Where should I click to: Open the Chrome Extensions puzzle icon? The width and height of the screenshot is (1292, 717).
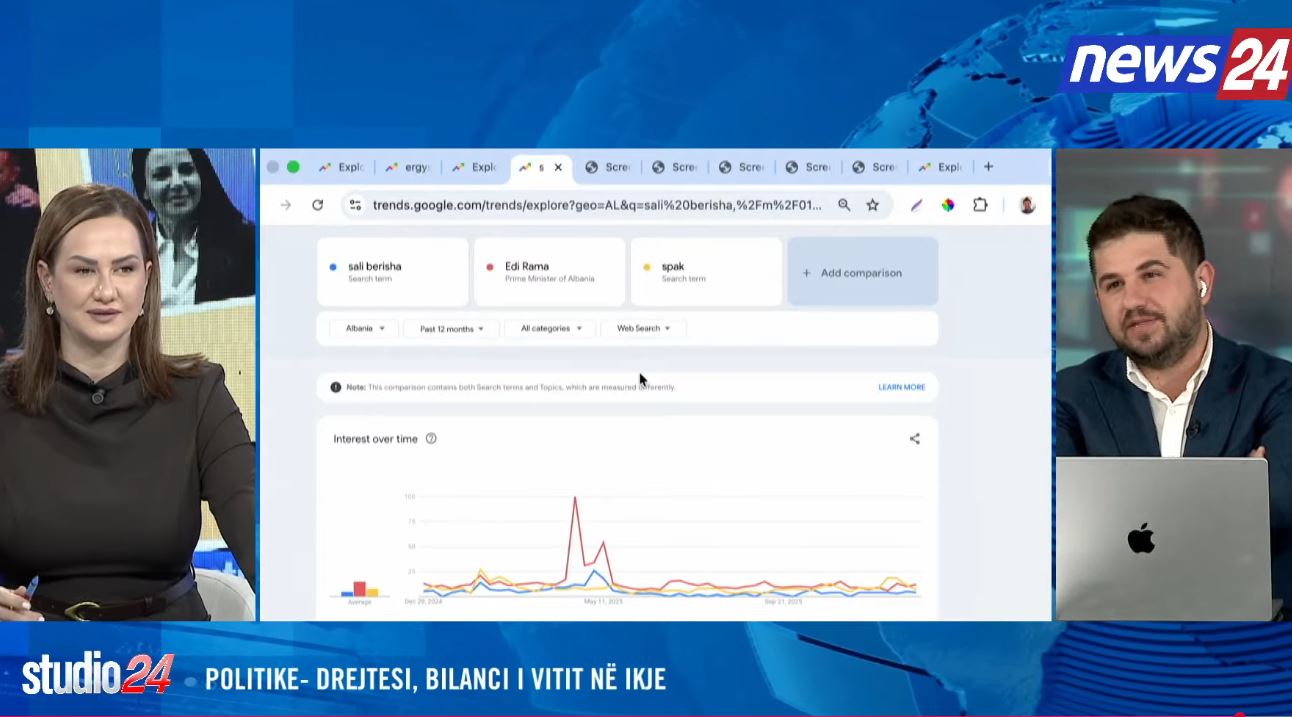tap(980, 204)
